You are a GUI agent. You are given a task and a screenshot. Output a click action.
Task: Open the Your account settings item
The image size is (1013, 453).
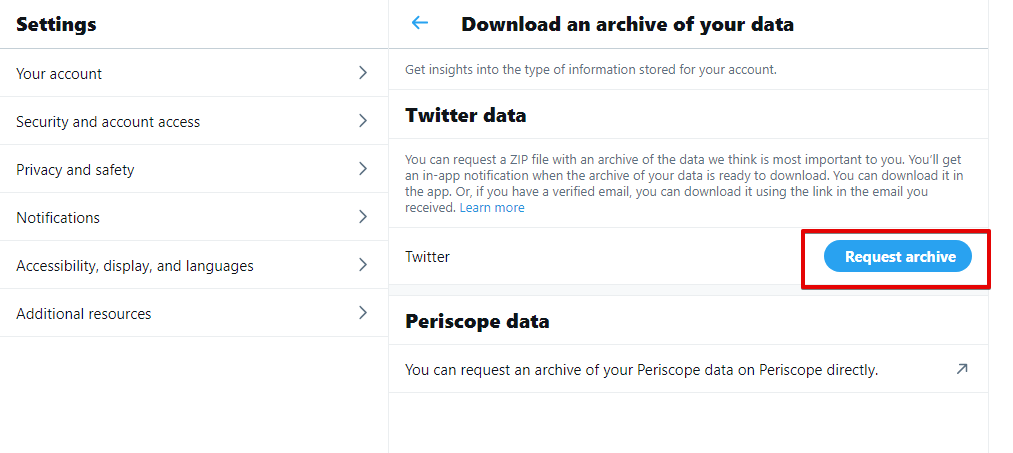(59, 74)
